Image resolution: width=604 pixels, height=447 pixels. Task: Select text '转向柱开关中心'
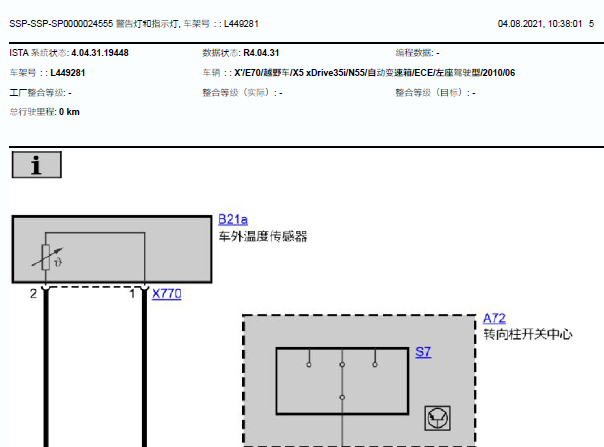(x=528, y=334)
